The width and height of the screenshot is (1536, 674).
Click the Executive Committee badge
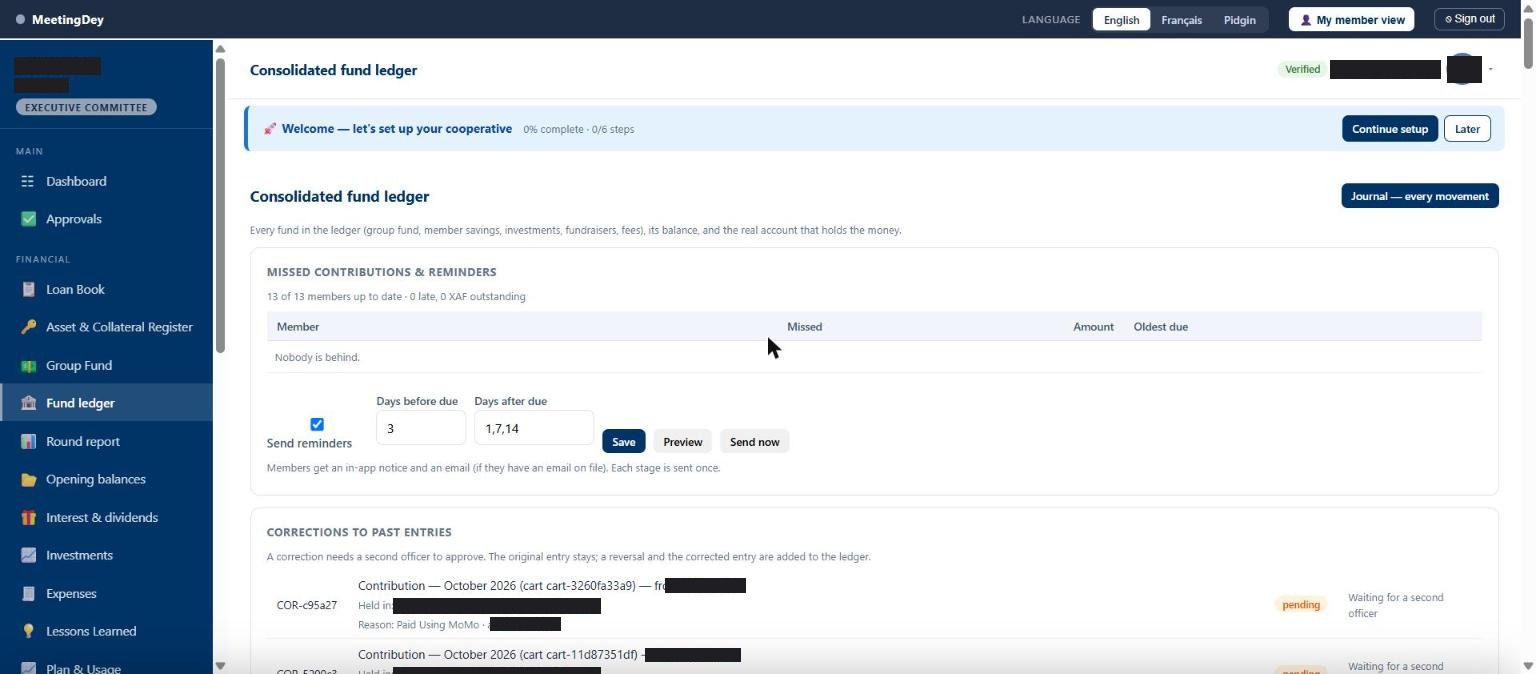coord(86,107)
